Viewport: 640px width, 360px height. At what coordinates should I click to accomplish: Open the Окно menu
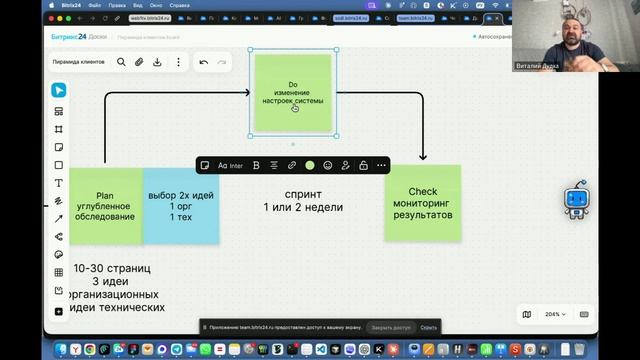156,5
